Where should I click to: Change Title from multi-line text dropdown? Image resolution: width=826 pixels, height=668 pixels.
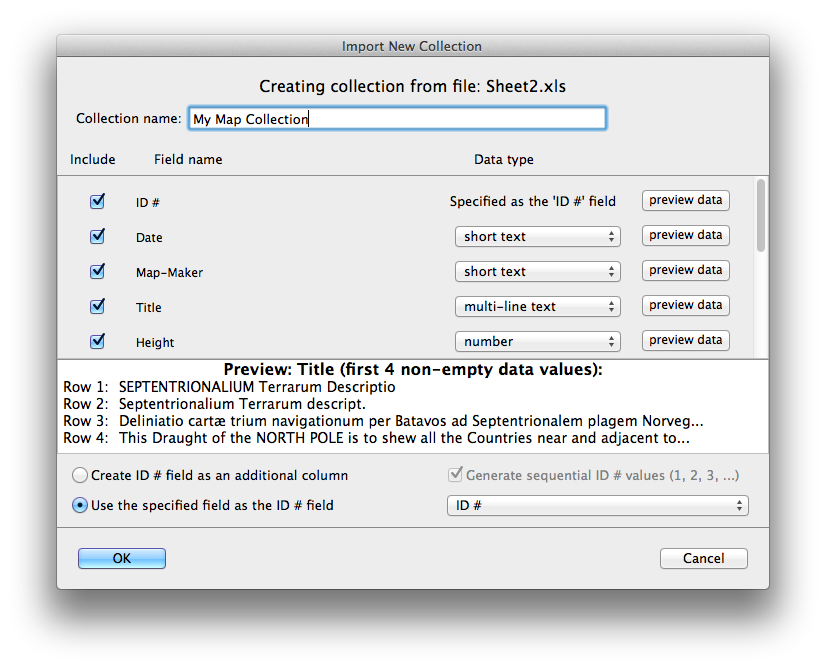(x=537, y=306)
